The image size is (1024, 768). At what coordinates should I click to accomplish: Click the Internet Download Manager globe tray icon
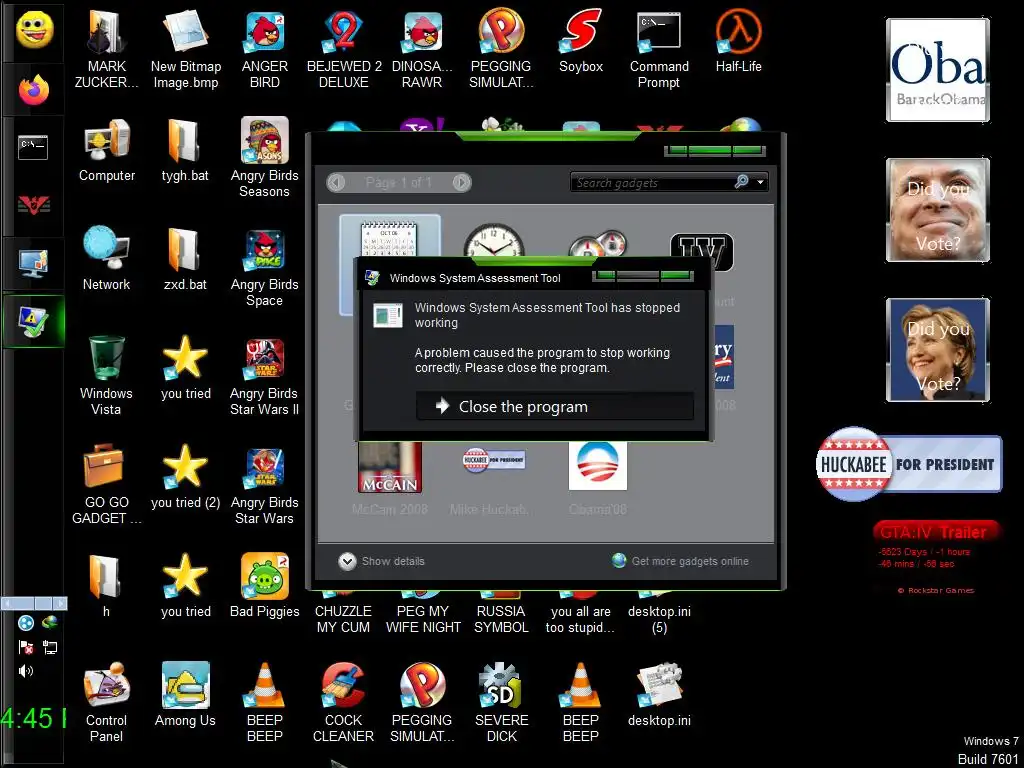(x=50, y=623)
